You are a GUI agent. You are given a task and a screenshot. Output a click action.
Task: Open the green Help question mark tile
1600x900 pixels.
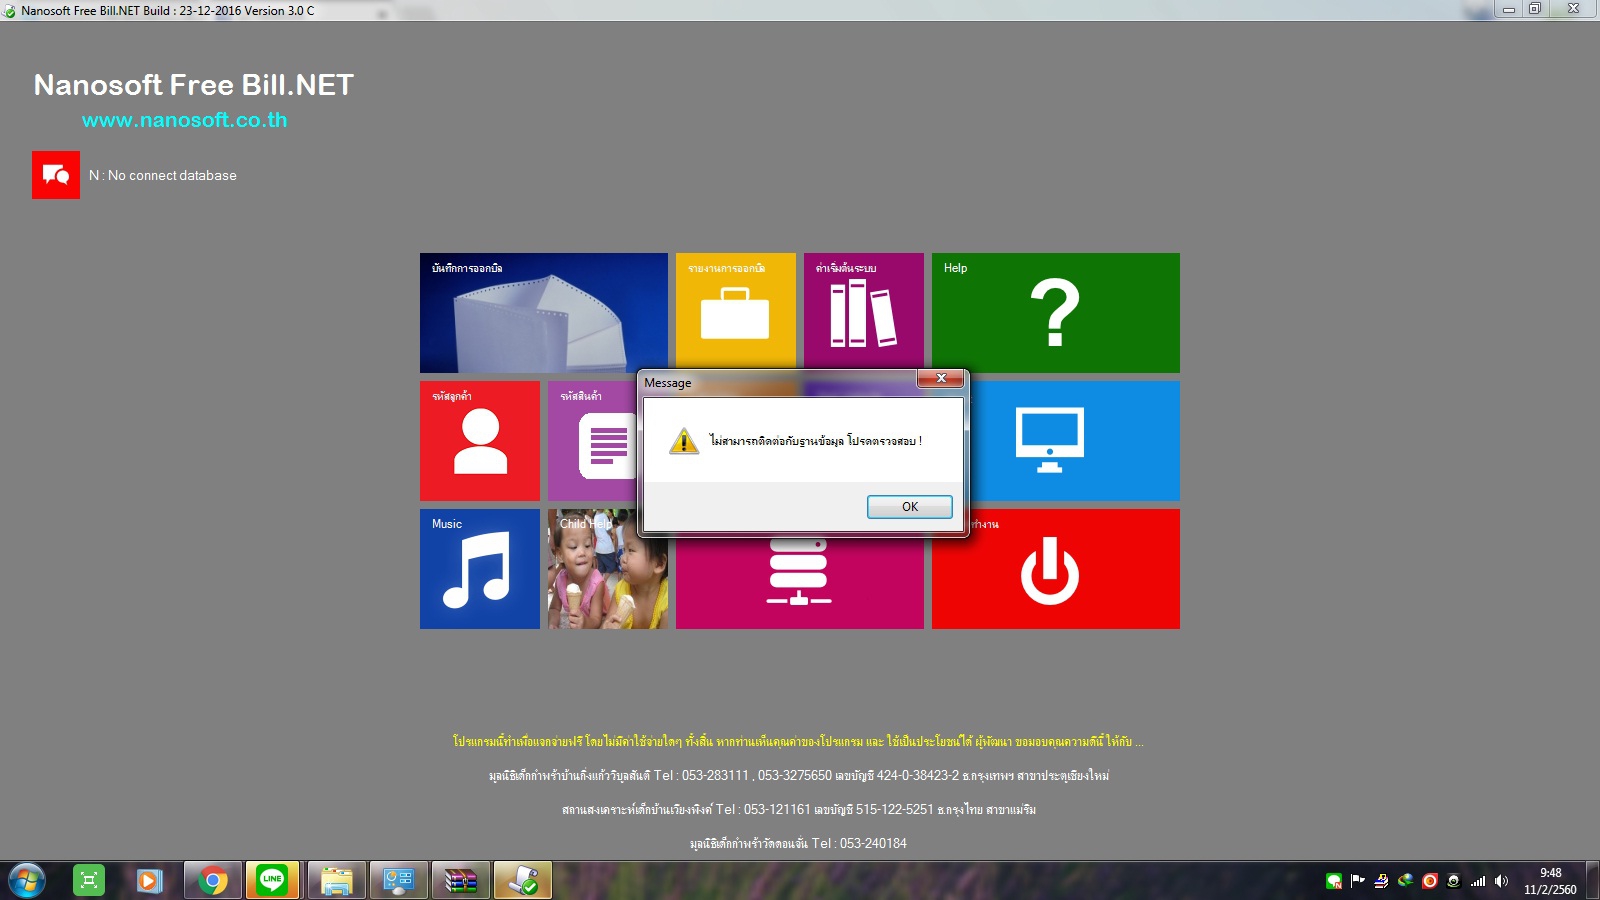tap(1056, 313)
